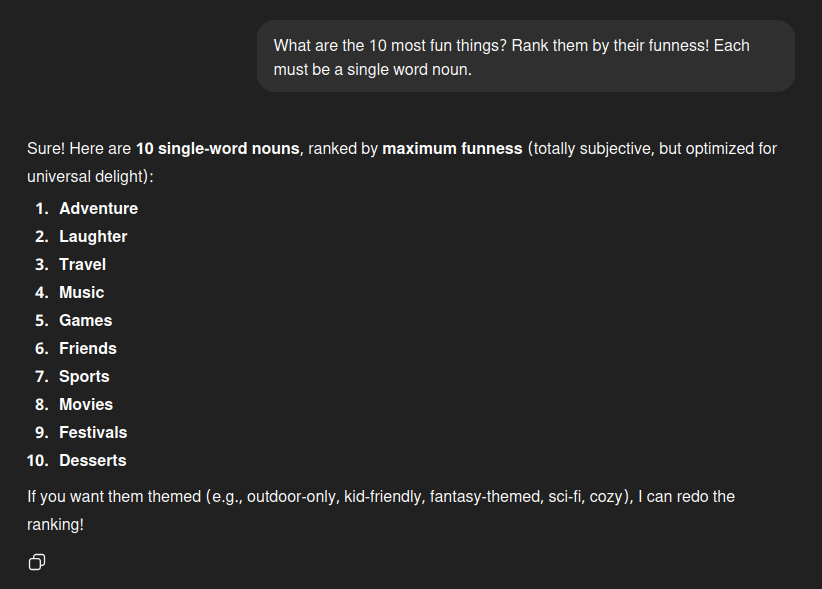Click the user's prompt message bubble
Viewport: 822px width, 589px height.
pos(525,57)
